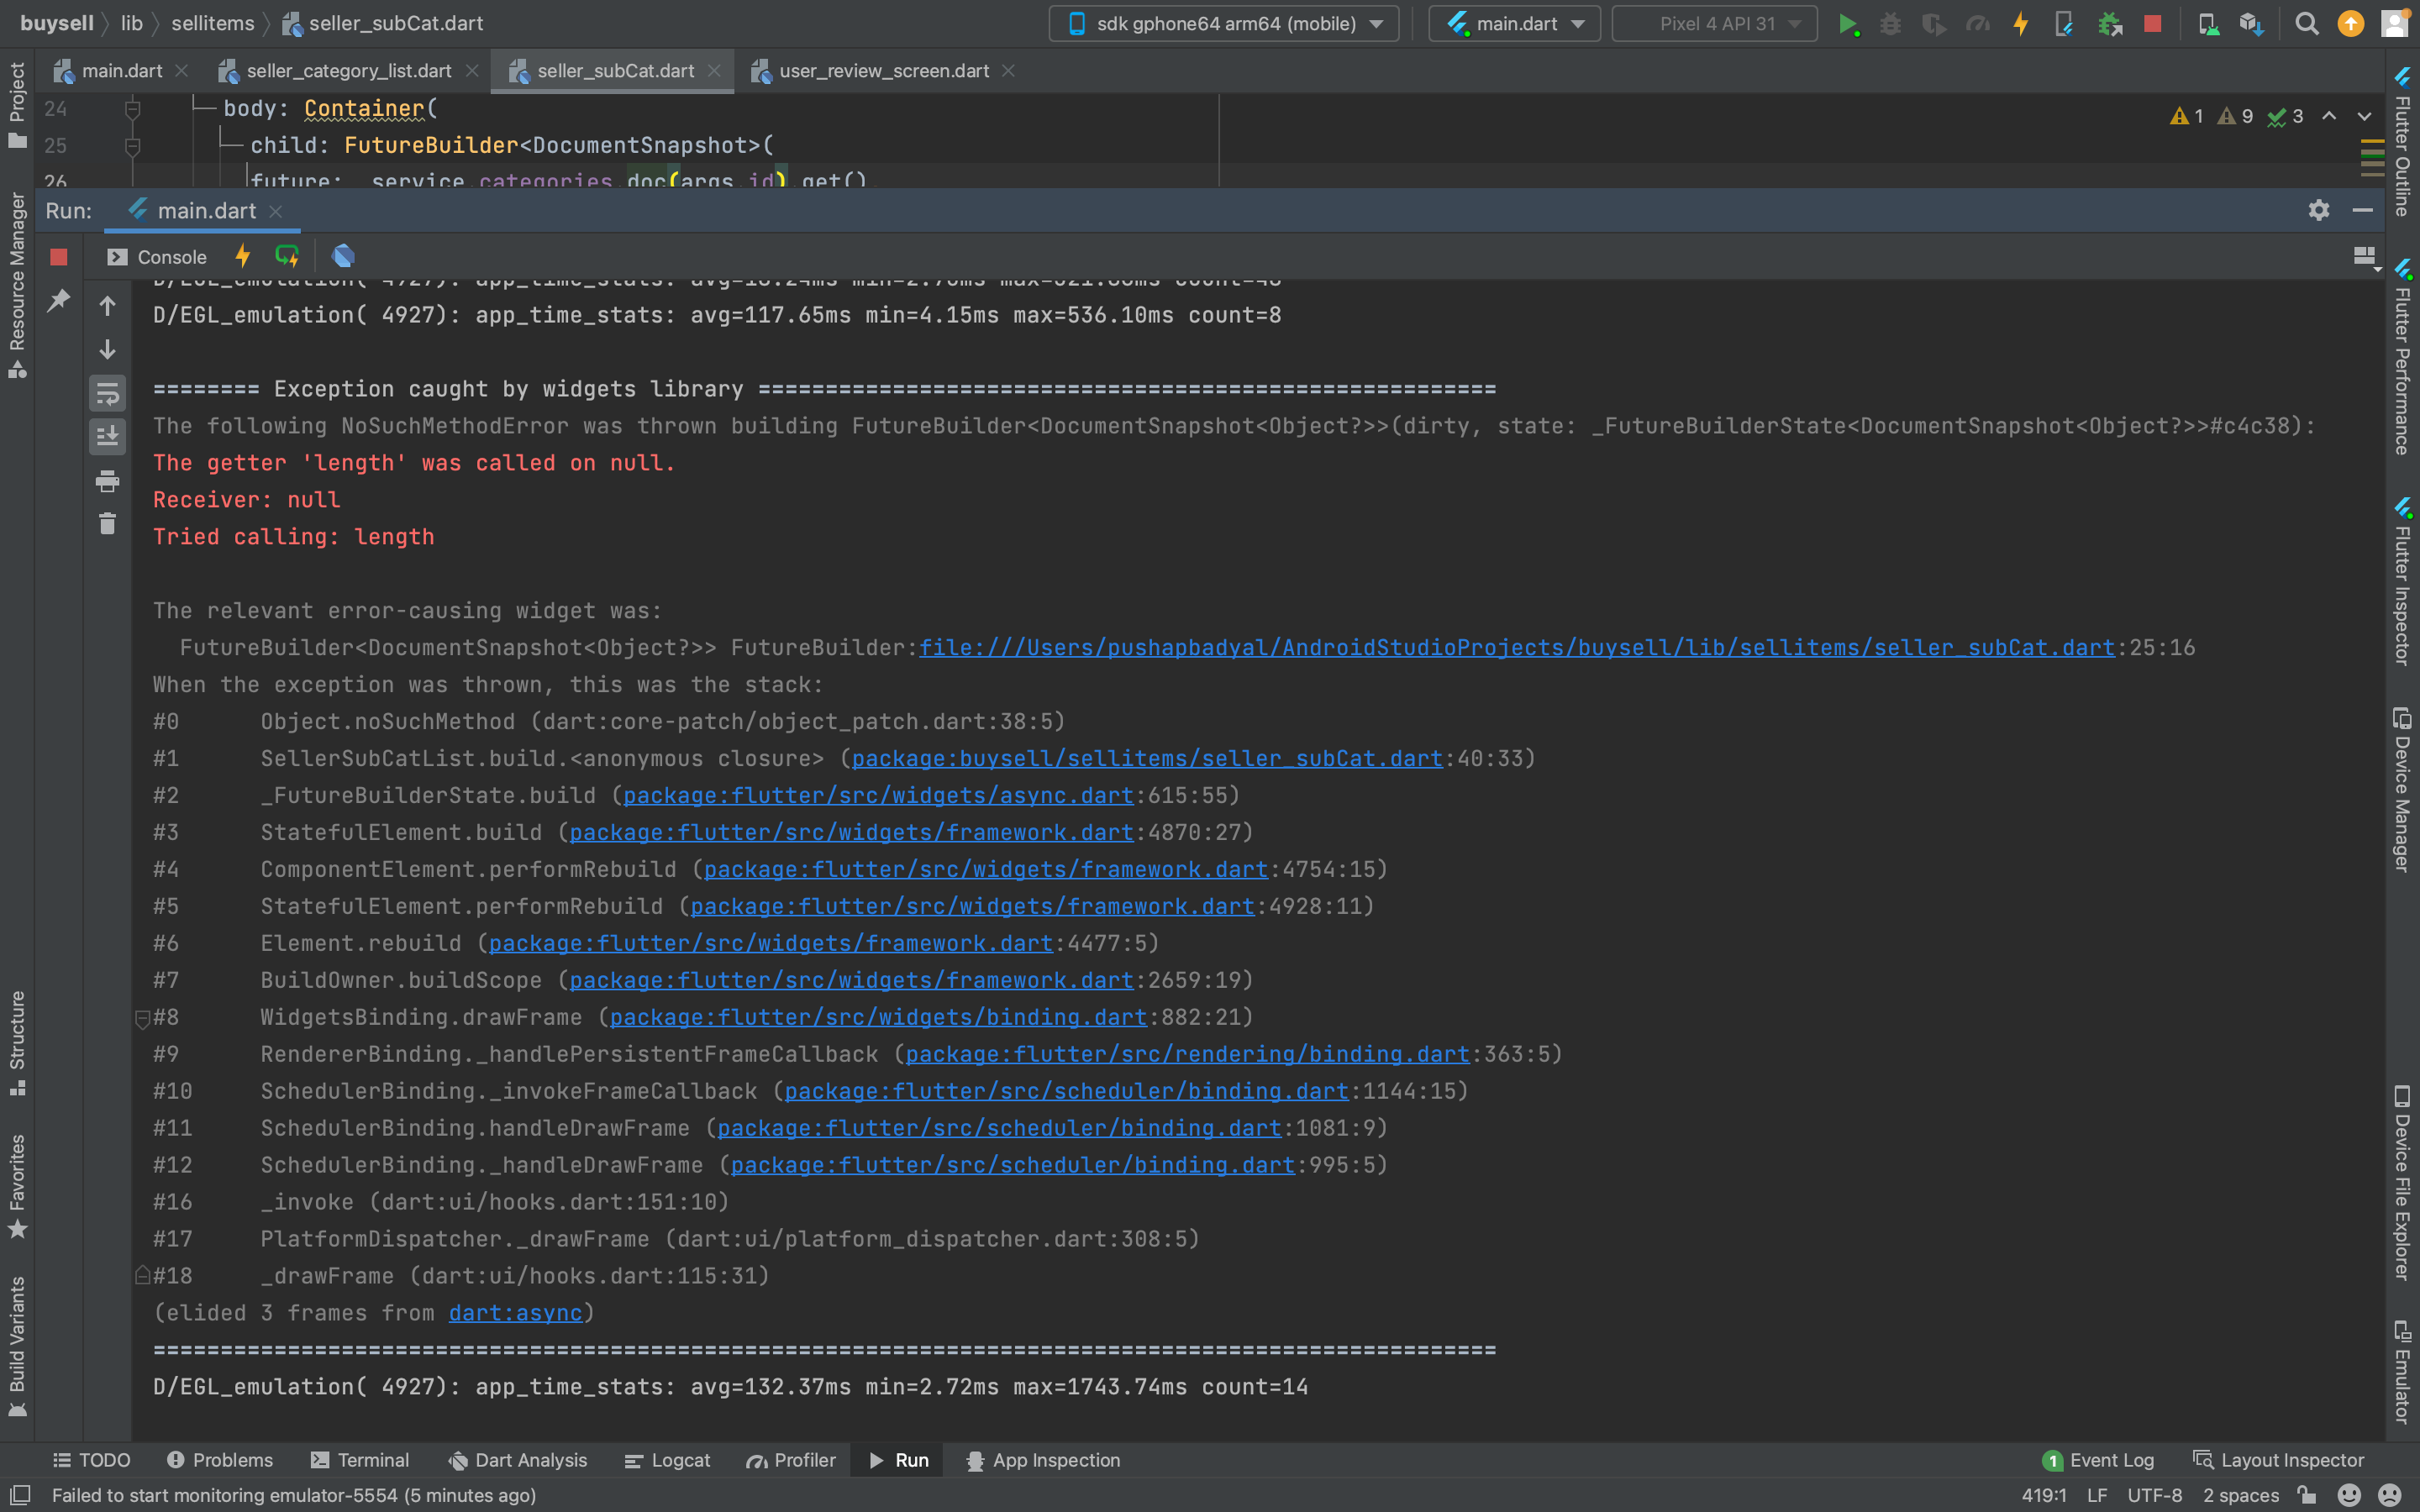Image resolution: width=2420 pixels, height=1512 pixels.
Task: Click the 419:1 caret position indicator
Action: pos(2044,1495)
